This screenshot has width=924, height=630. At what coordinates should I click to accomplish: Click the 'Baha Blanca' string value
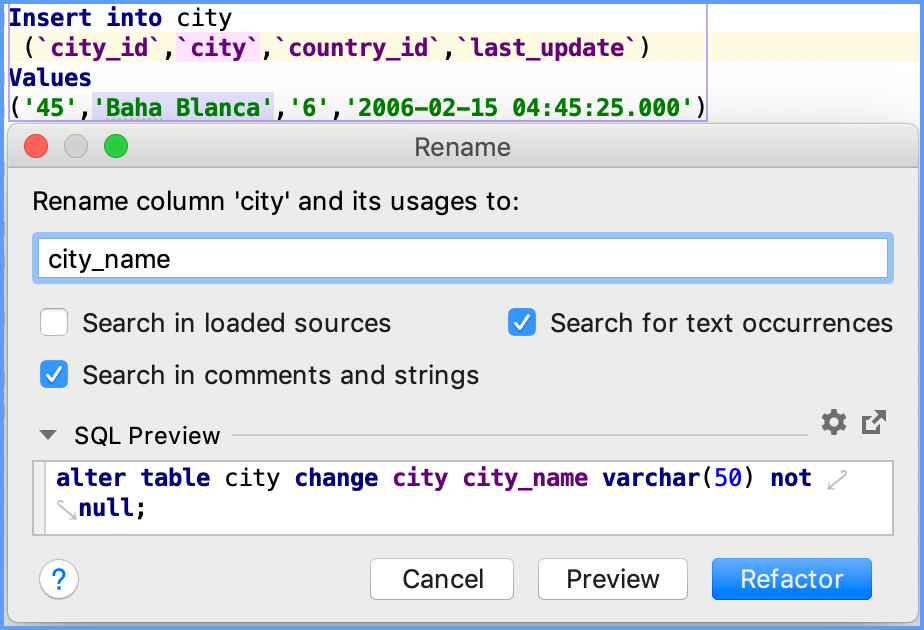[x=183, y=106]
